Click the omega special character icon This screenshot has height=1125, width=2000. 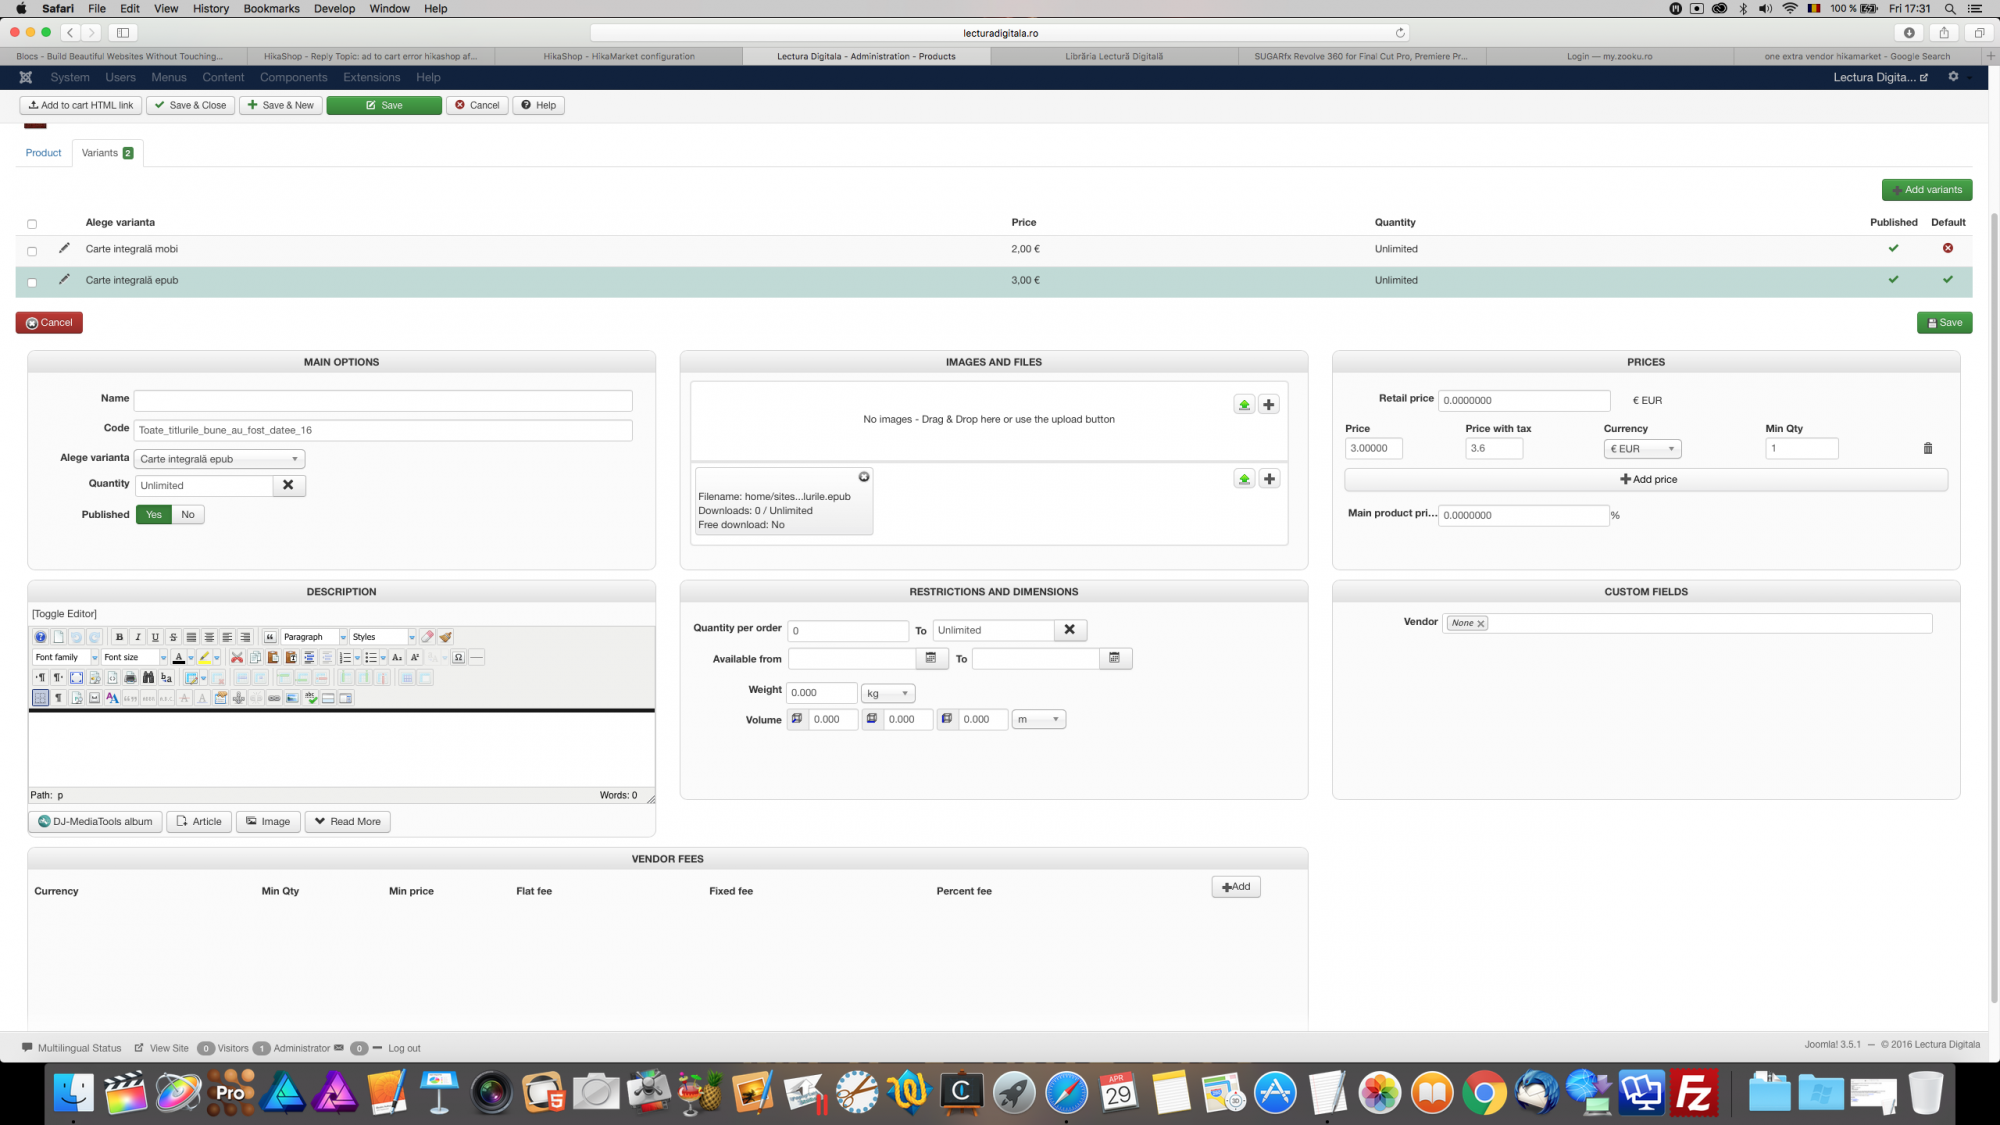(x=458, y=658)
